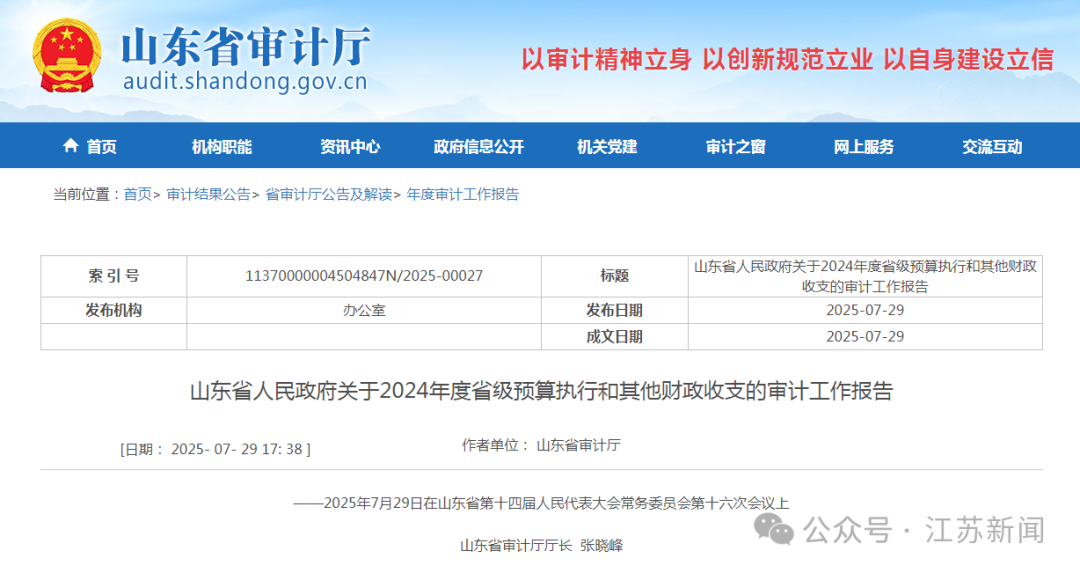Viewport: 1080px width, 573px height.
Task: Click the 山东省审计厅 site title
Action: pyautogui.click(x=246, y=45)
